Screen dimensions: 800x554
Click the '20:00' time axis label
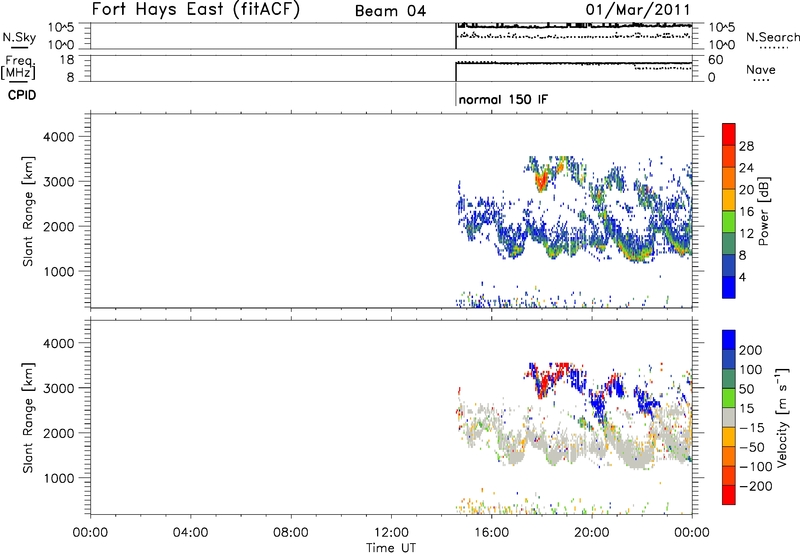(592, 533)
